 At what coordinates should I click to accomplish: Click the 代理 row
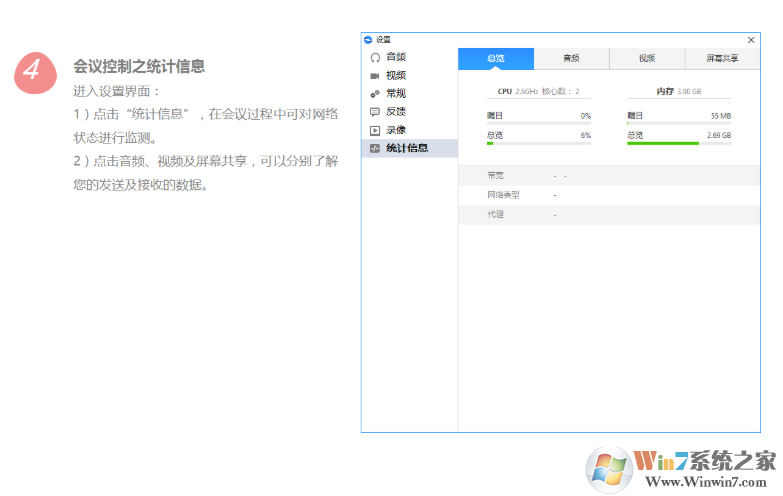(x=609, y=215)
